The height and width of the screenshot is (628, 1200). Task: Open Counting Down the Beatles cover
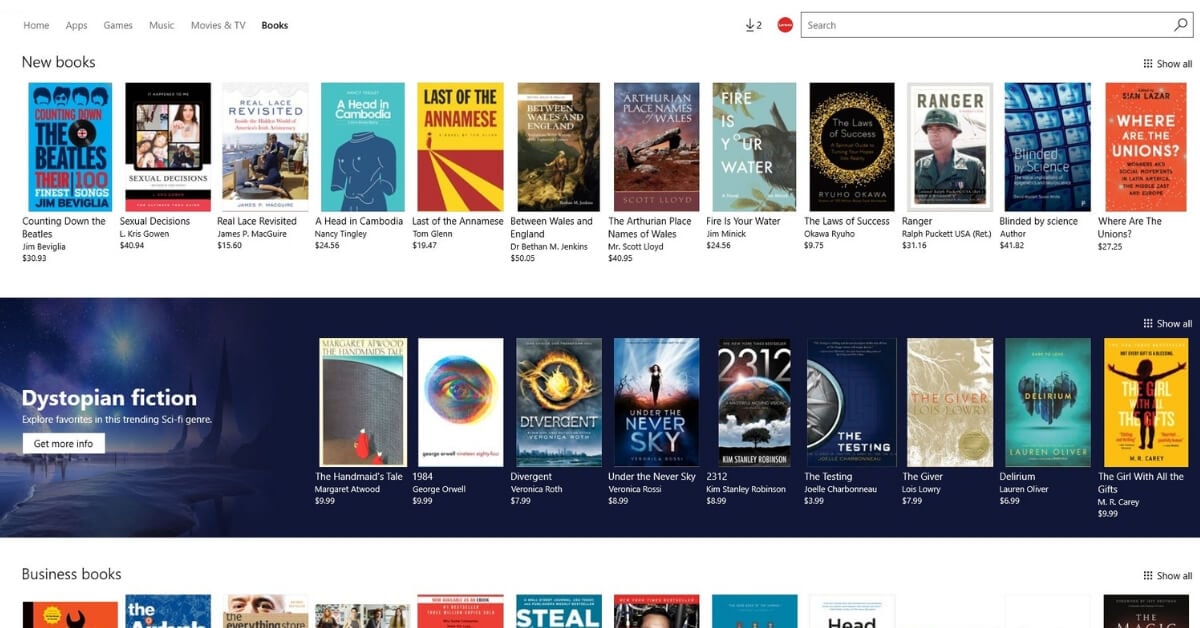pos(70,147)
